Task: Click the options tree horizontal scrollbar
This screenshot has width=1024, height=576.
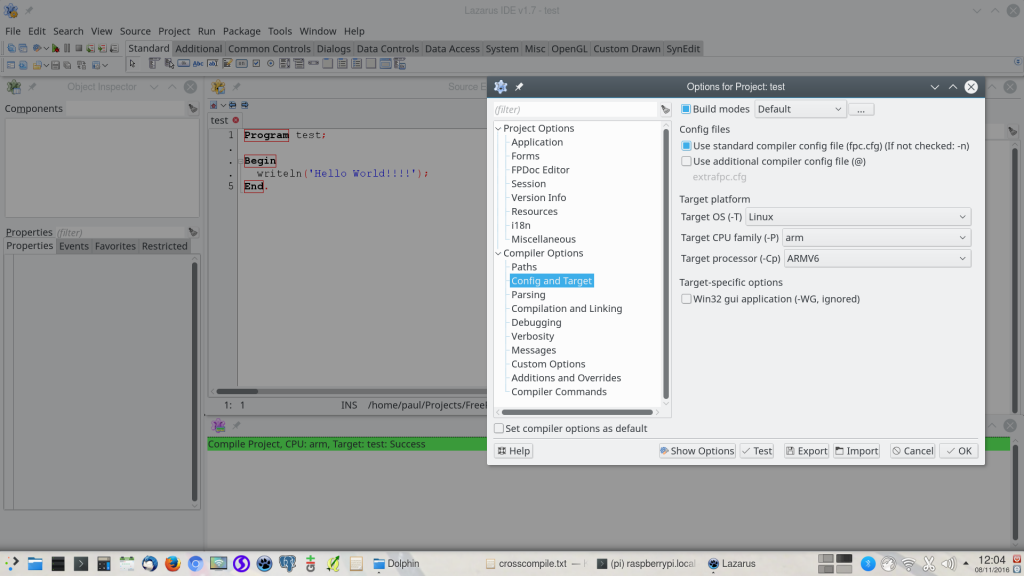Action: click(577, 412)
